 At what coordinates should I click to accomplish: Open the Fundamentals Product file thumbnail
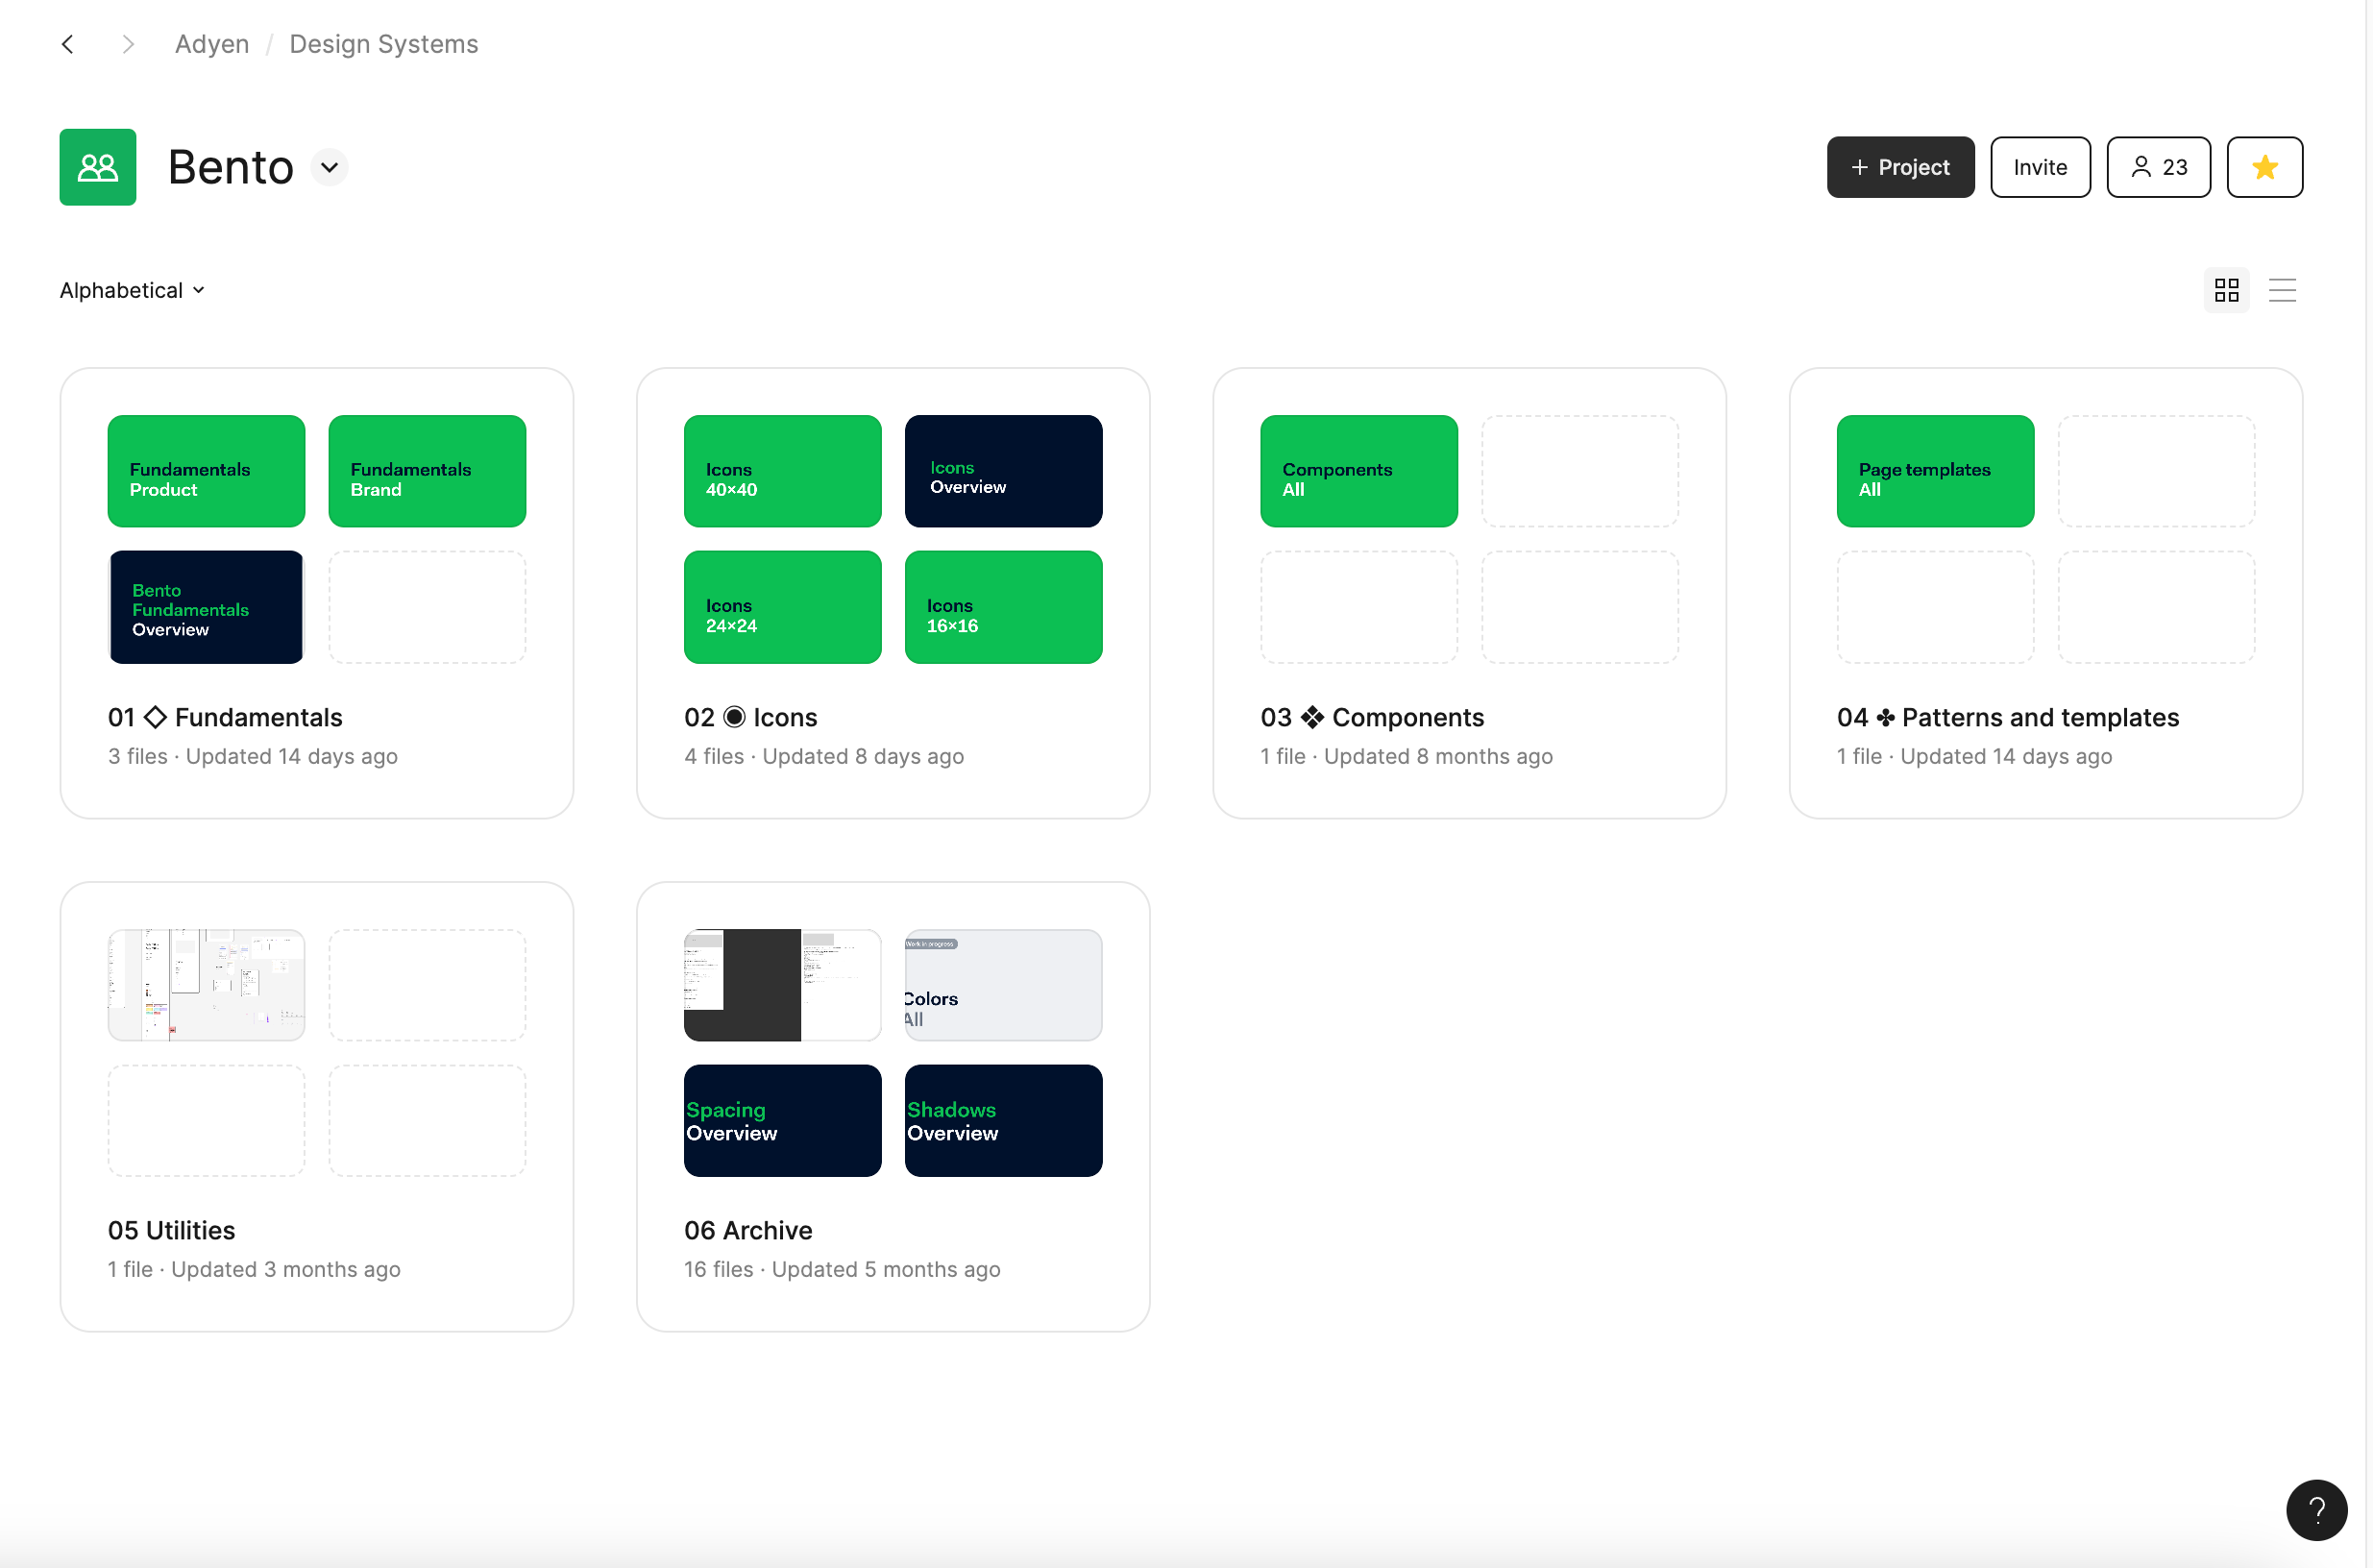point(206,471)
